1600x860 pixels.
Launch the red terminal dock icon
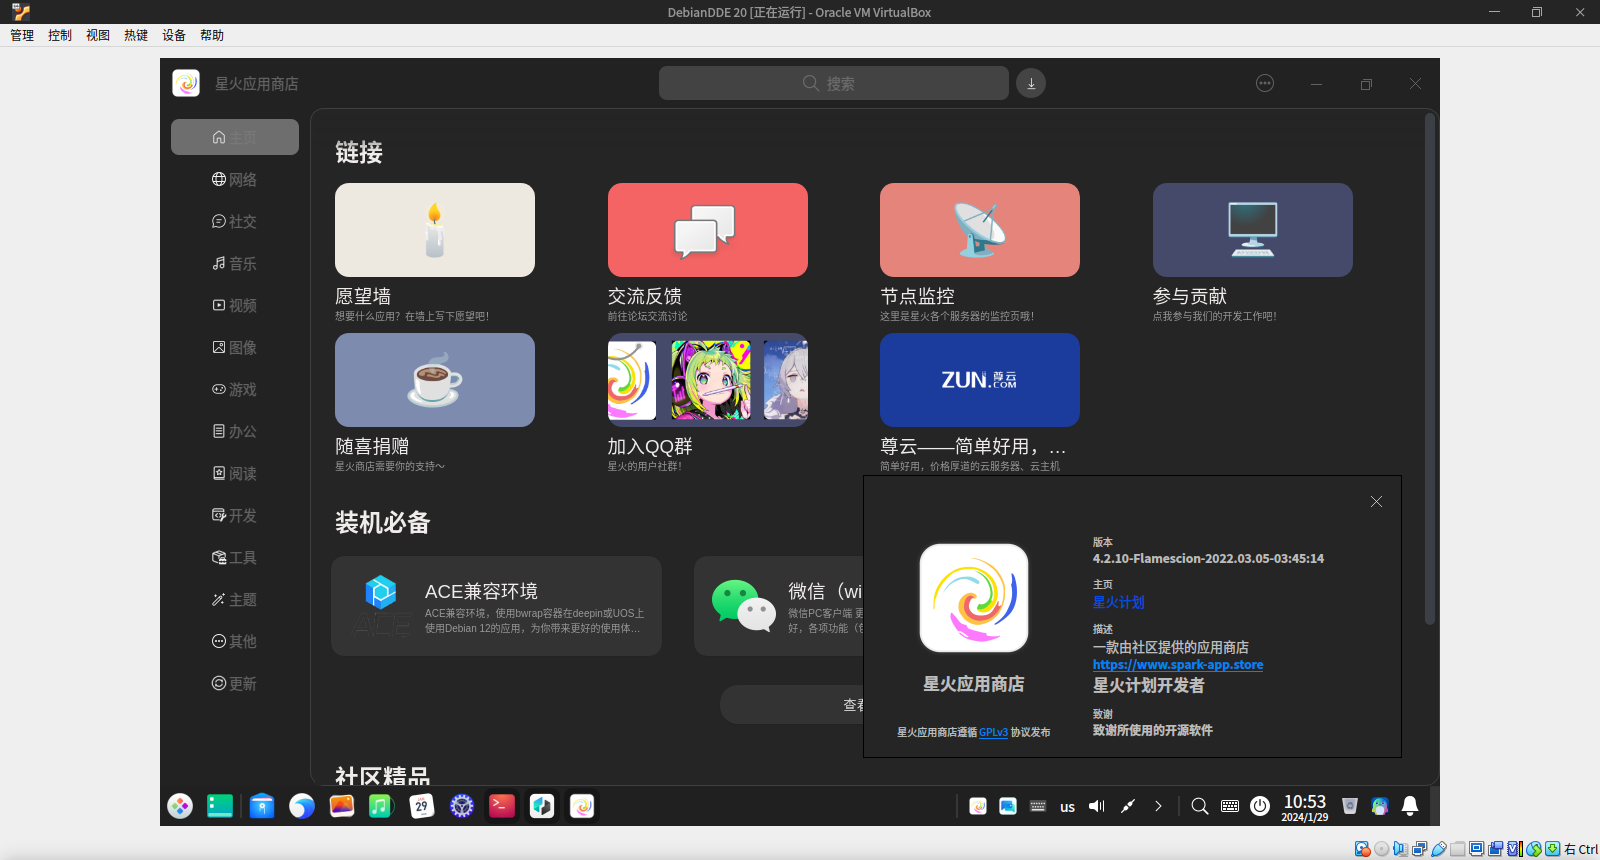(x=502, y=806)
